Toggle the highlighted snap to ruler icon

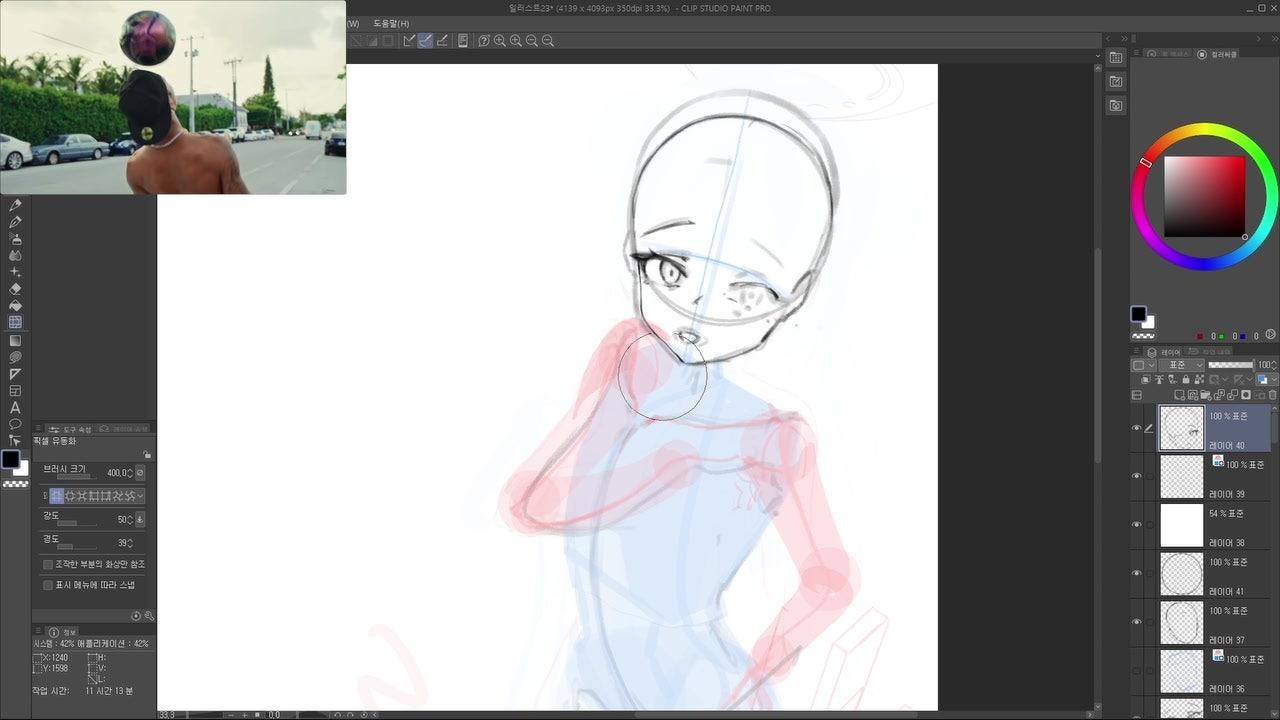[425, 41]
